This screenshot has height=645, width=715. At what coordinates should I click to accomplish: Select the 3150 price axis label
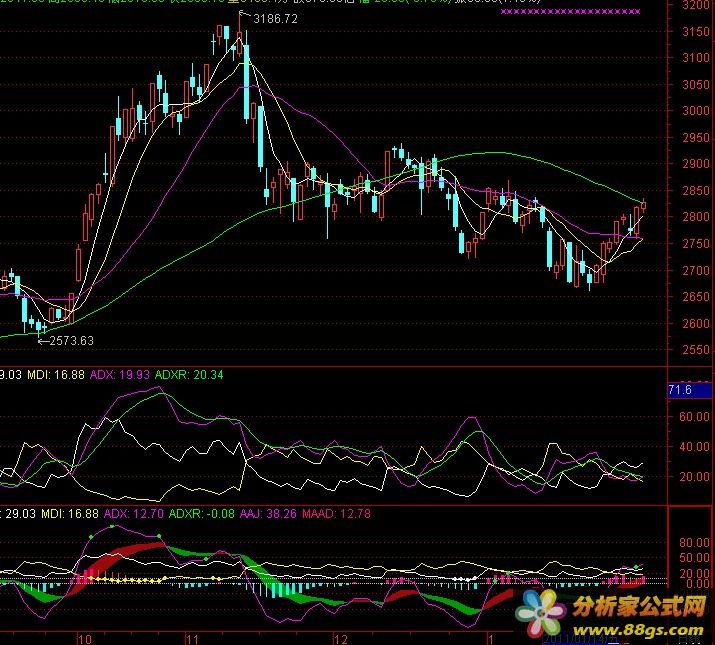point(695,32)
